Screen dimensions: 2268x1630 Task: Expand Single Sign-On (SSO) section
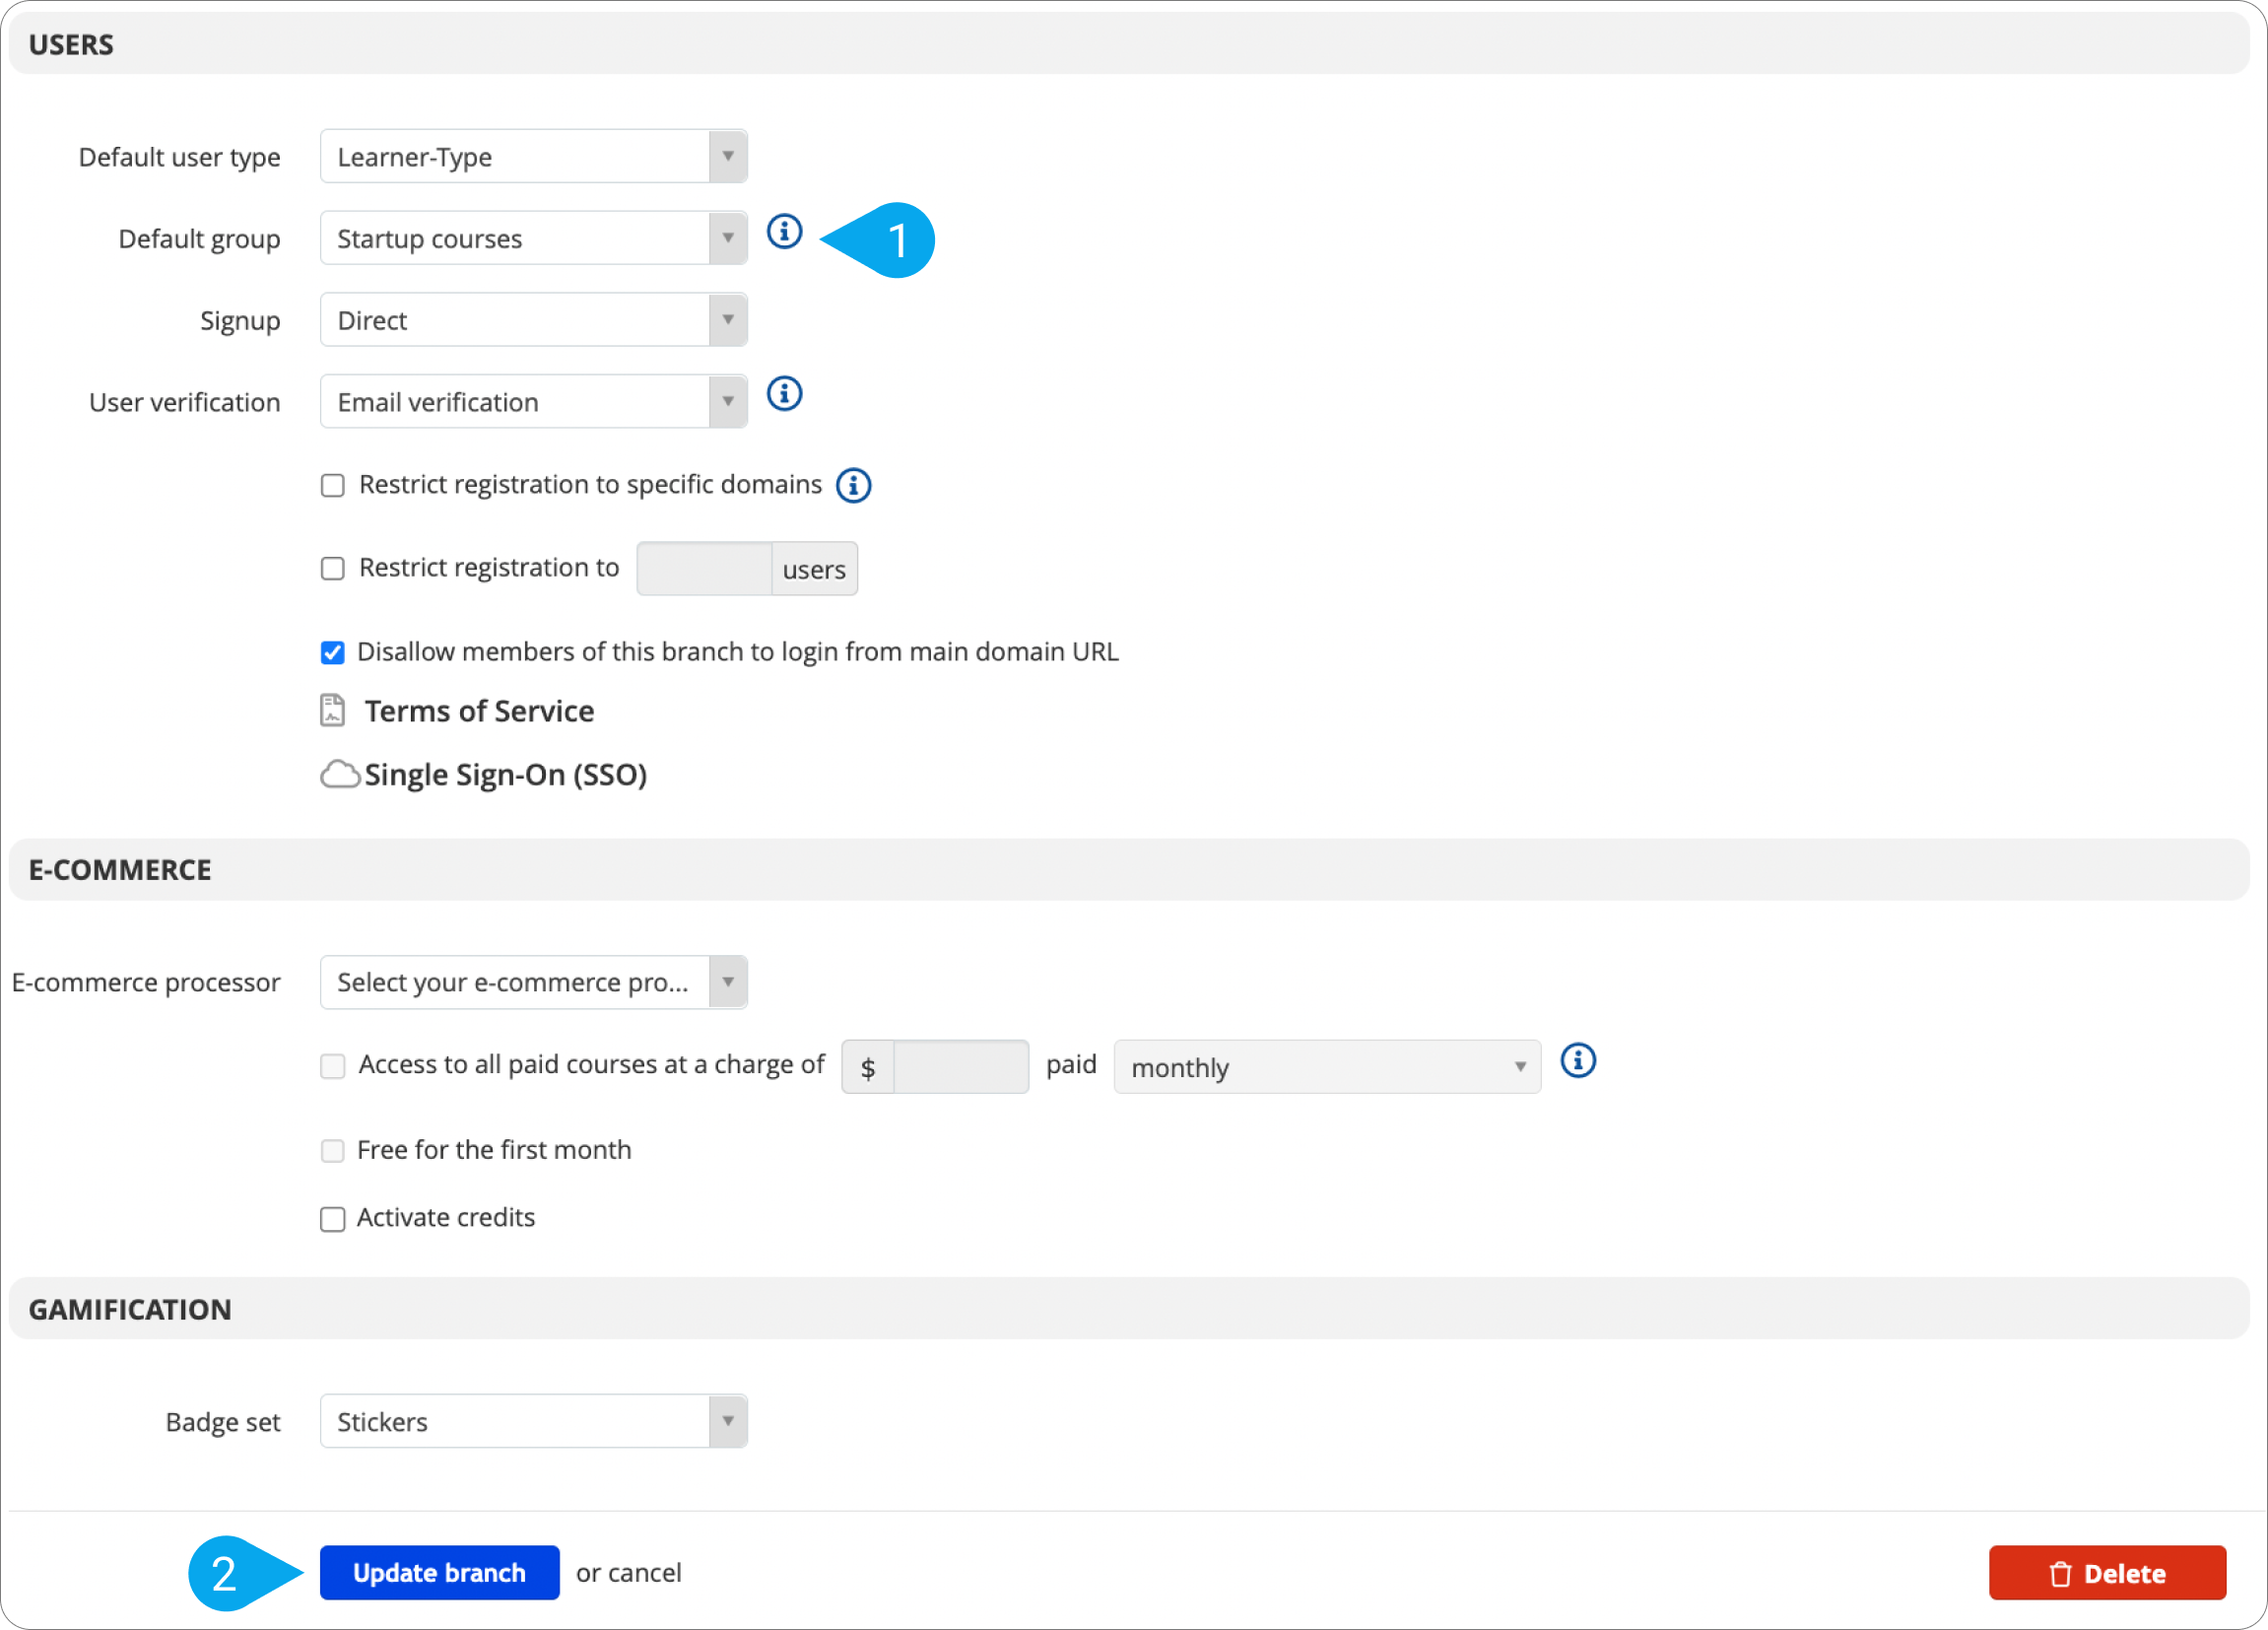click(x=505, y=775)
